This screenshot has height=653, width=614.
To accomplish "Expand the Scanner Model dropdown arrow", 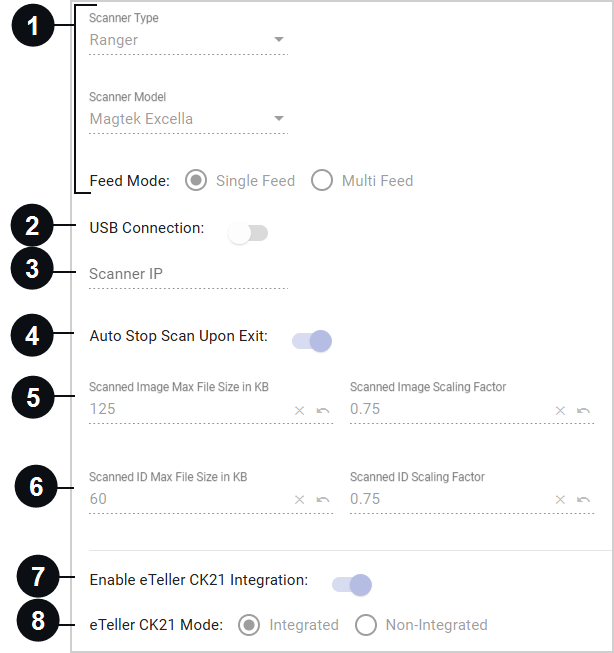I will coord(279,119).
